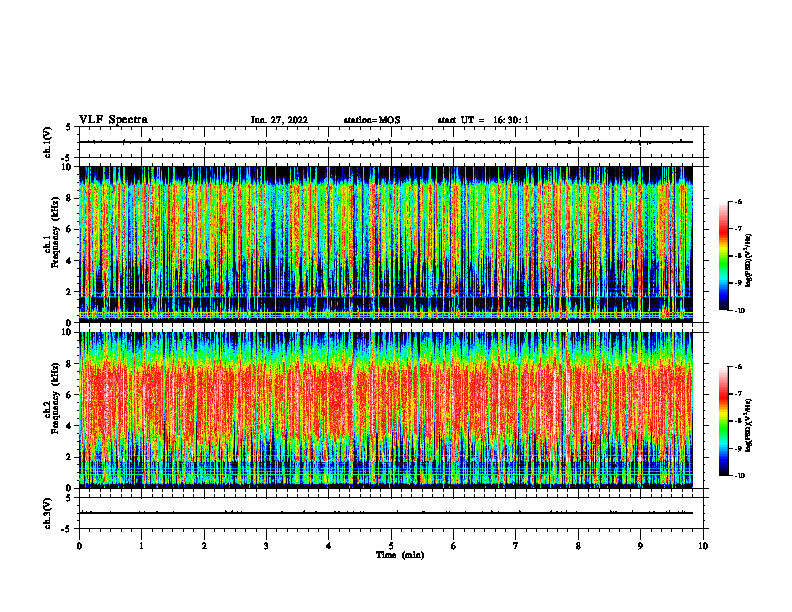
Task: Click the ch.2 colorbar log(PSD) label
Action: 749,425
